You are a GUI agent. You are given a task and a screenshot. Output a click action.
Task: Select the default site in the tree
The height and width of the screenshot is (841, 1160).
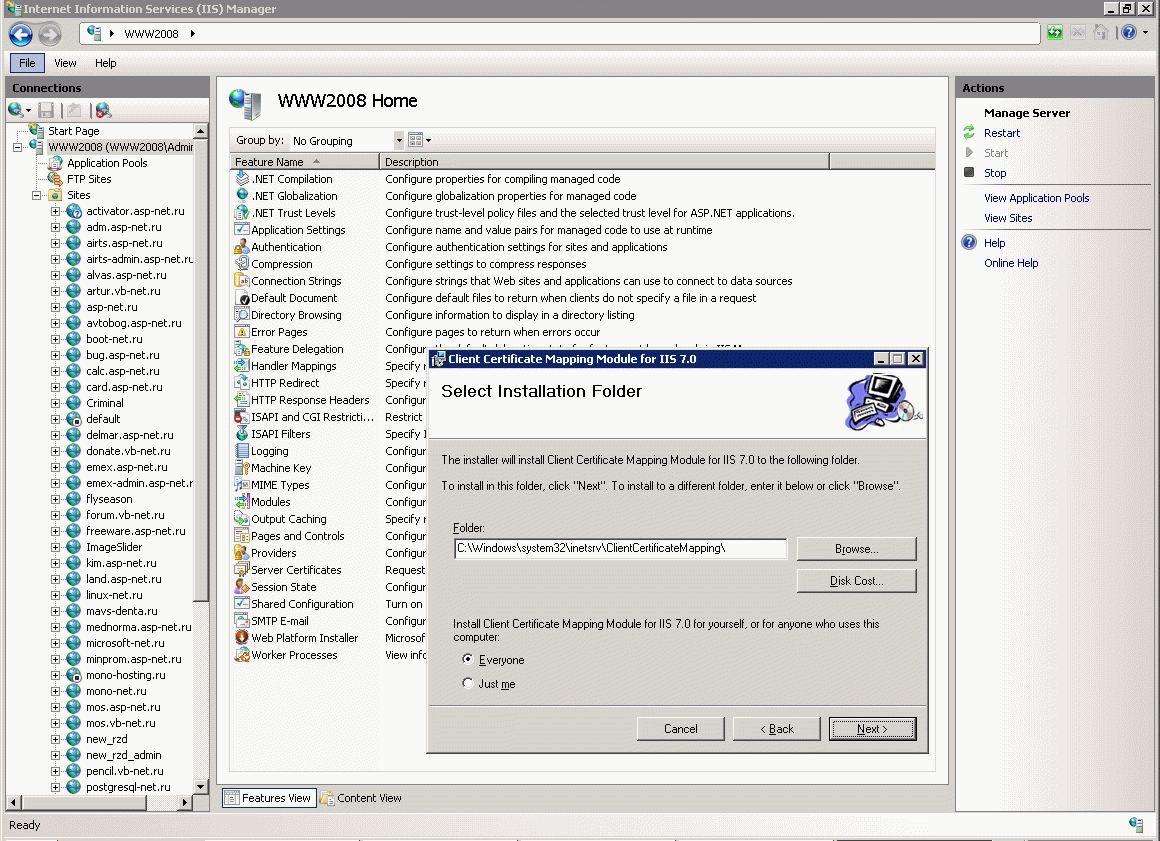pos(103,419)
